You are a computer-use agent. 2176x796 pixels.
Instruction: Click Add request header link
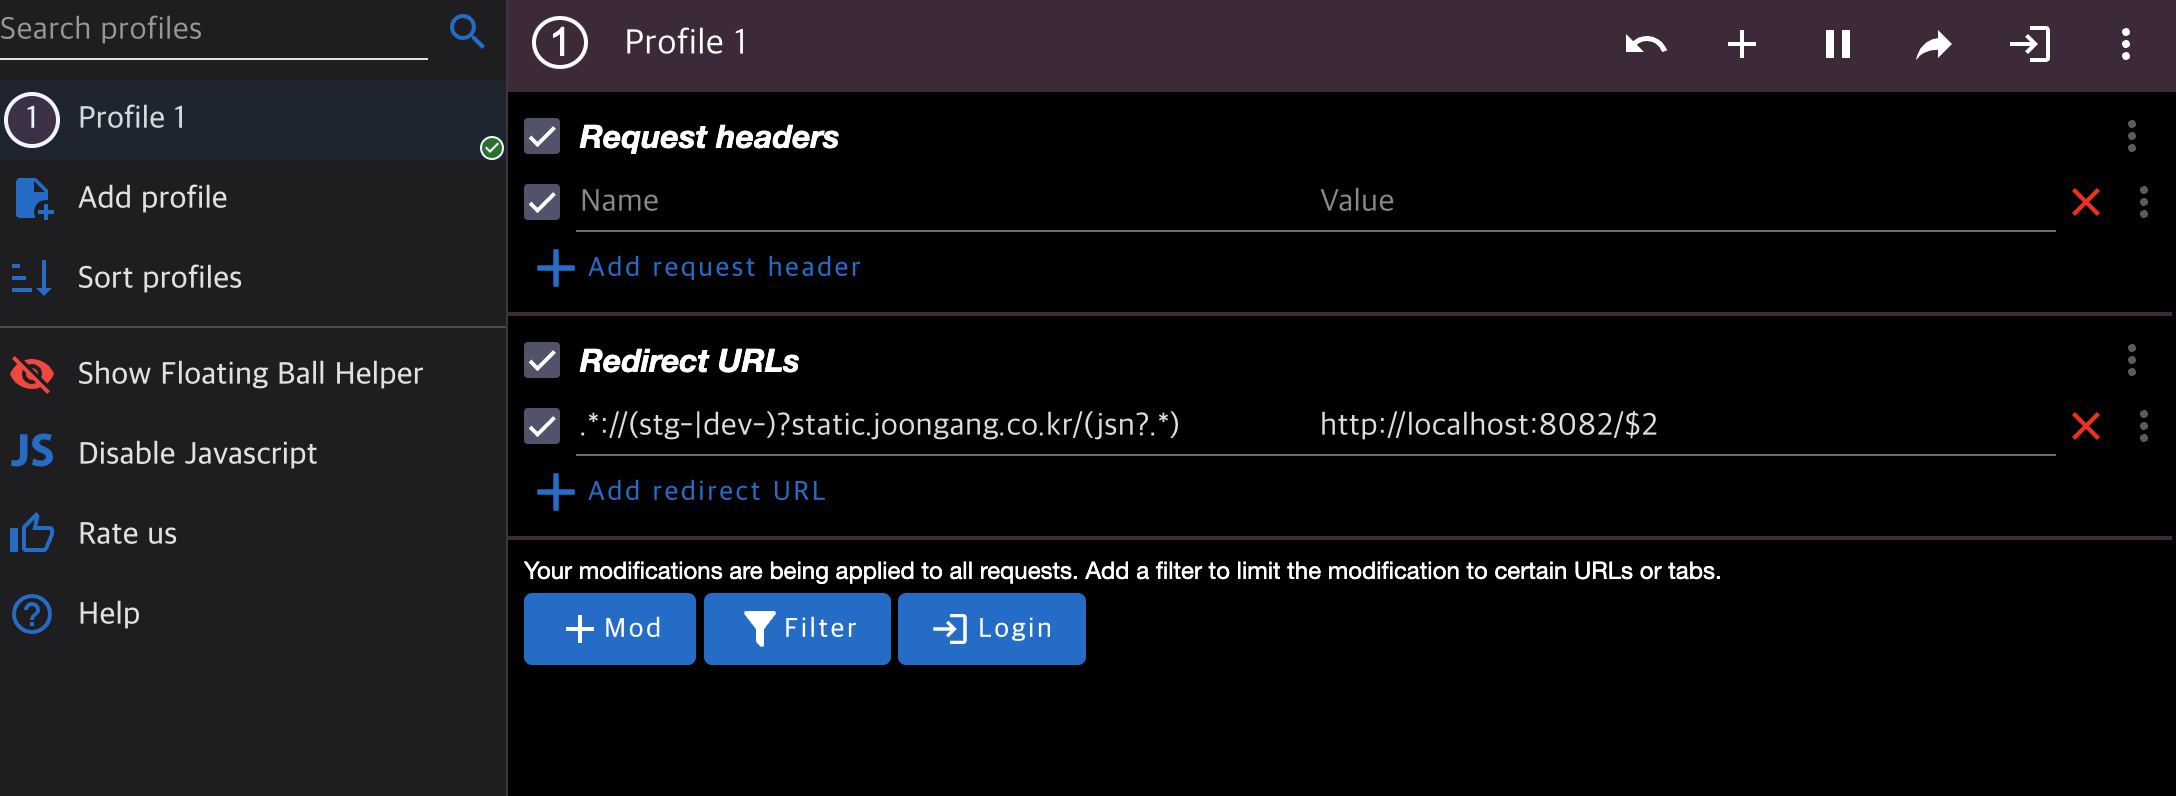pyautogui.click(x=723, y=267)
